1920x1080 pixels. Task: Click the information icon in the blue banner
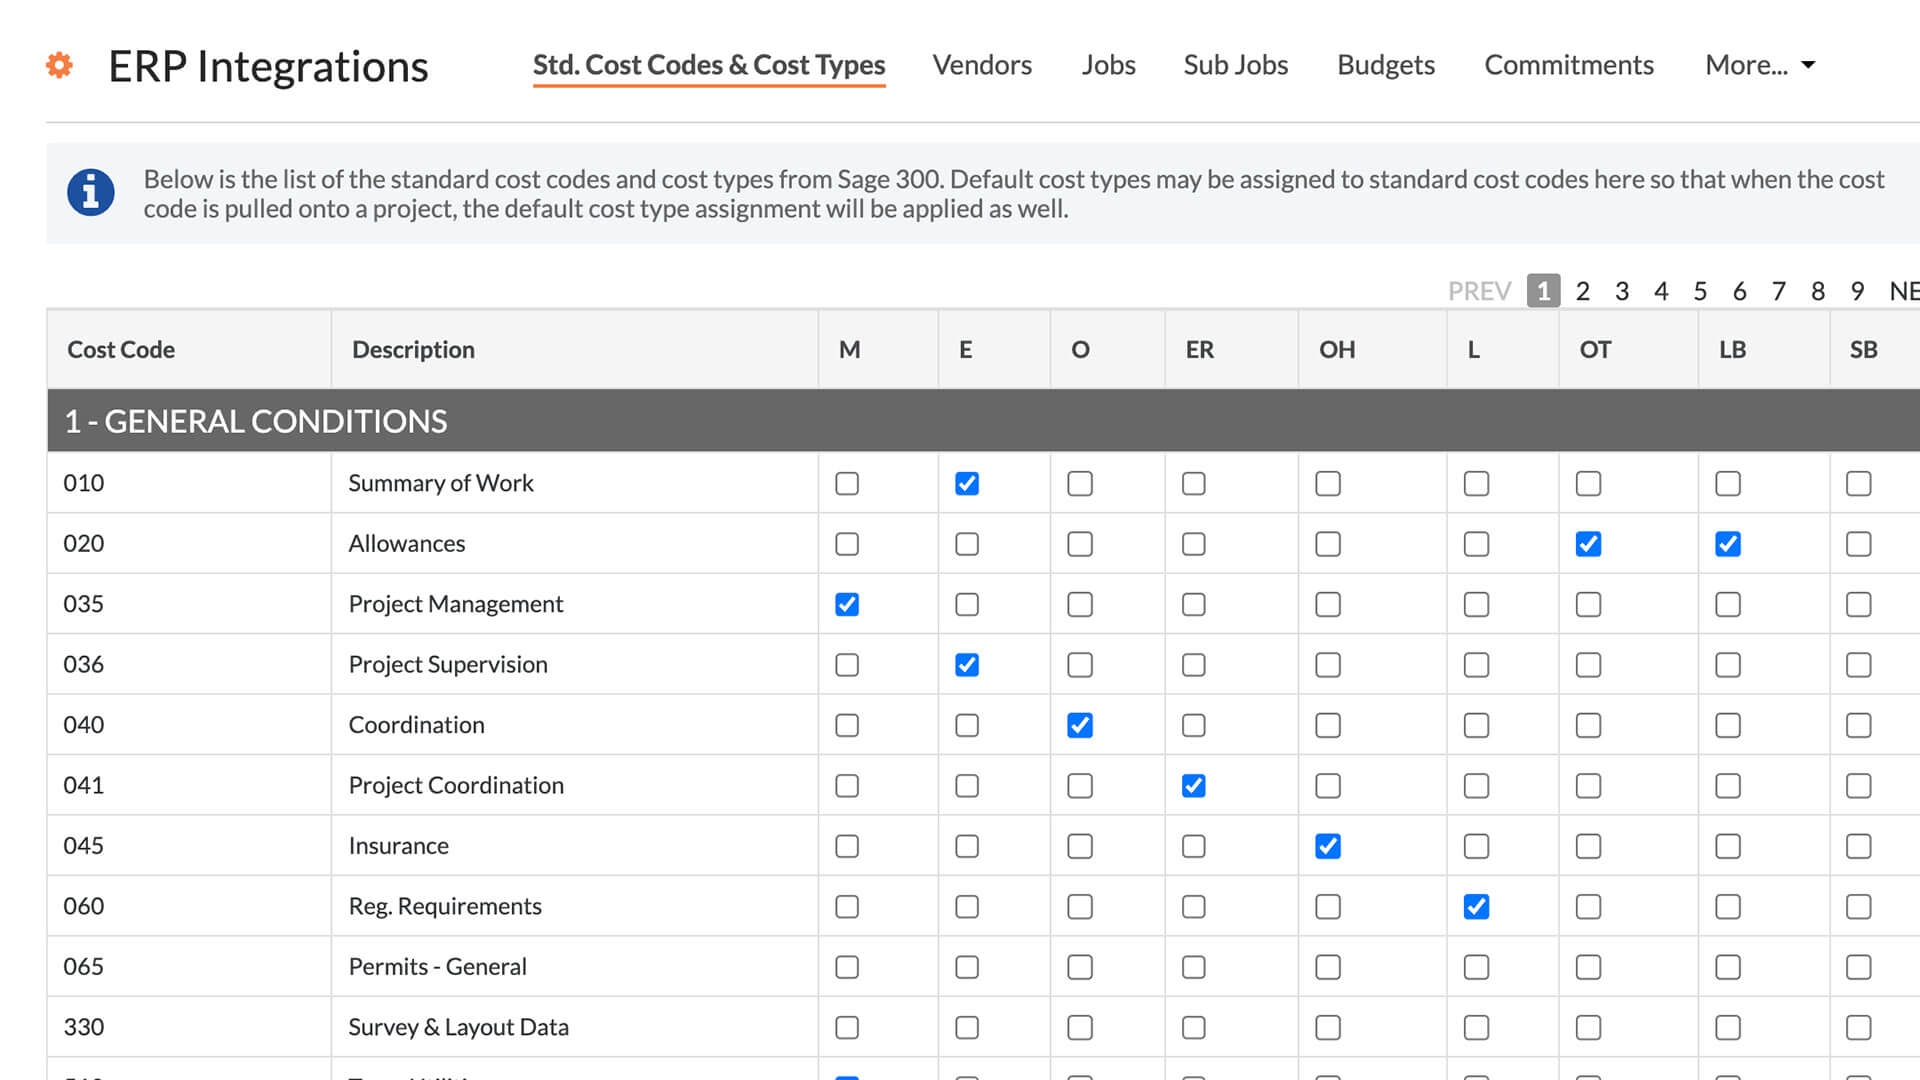pos(91,194)
